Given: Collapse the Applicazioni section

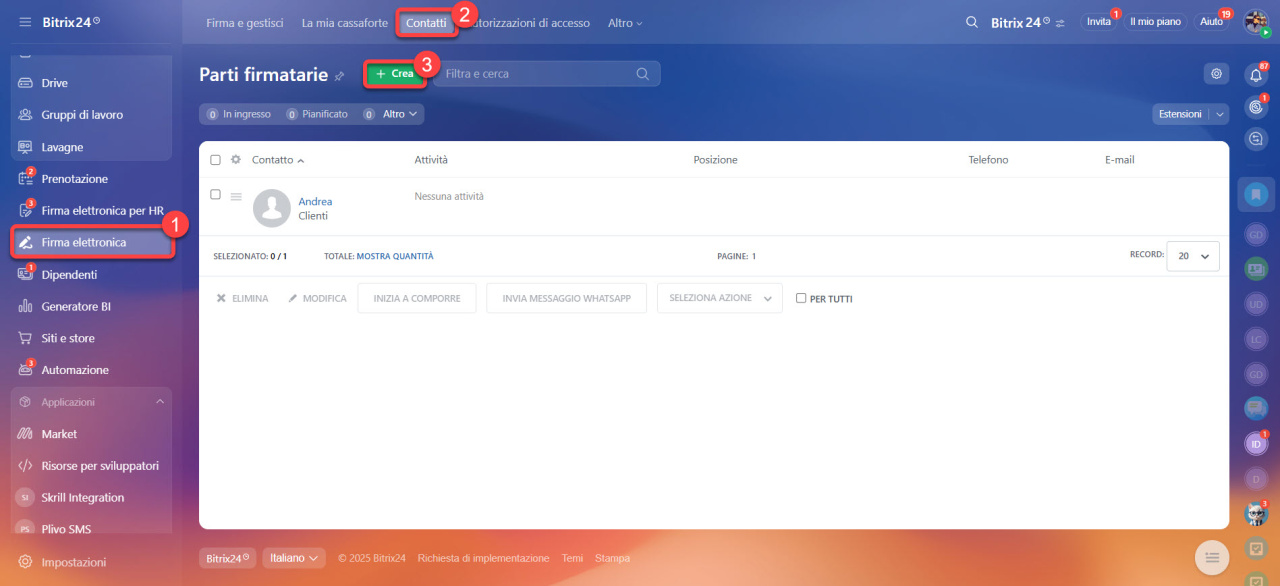Looking at the screenshot, I should point(160,402).
